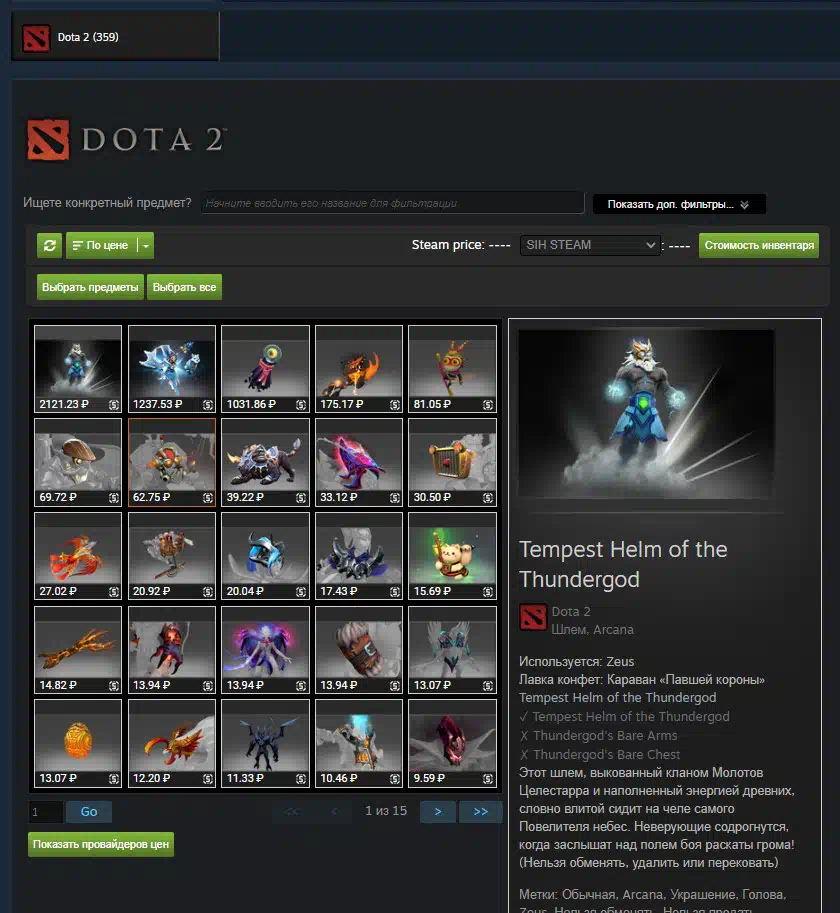The width and height of the screenshot is (840, 913).
Task: Click the Выбрать предметы button
Action: pos(90,287)
